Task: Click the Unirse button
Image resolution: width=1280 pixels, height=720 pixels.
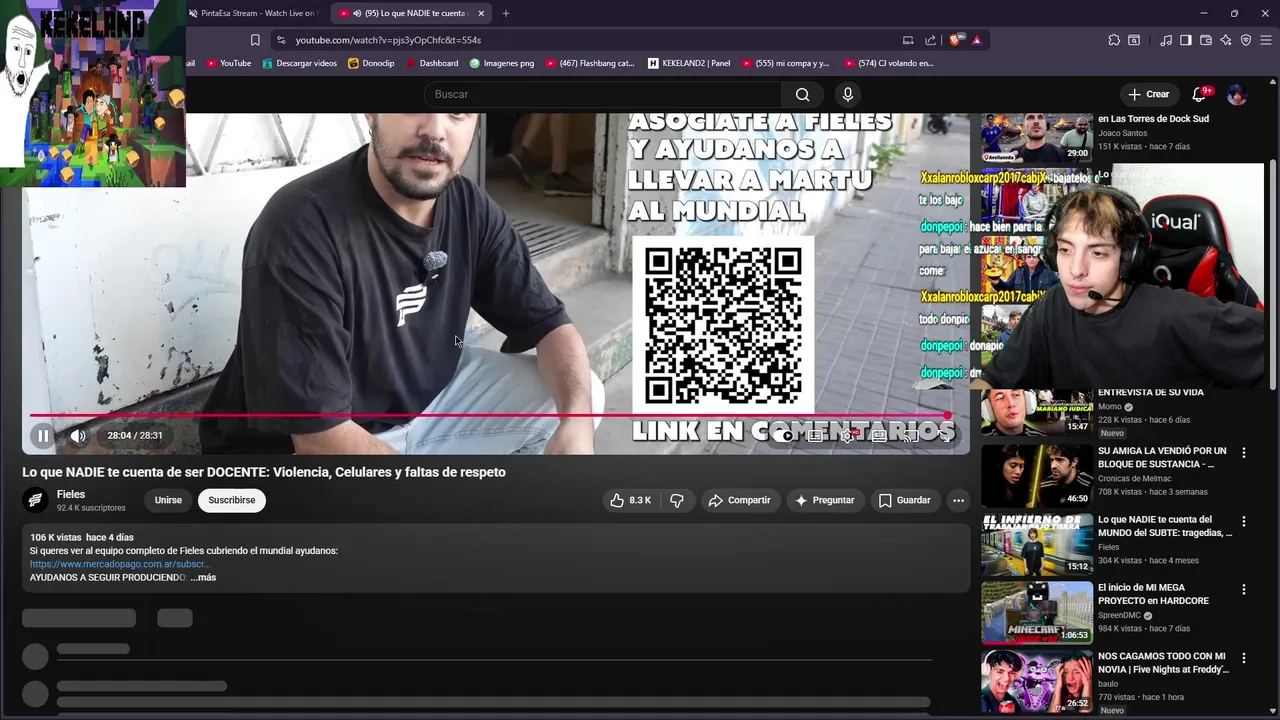Action: 168,500
